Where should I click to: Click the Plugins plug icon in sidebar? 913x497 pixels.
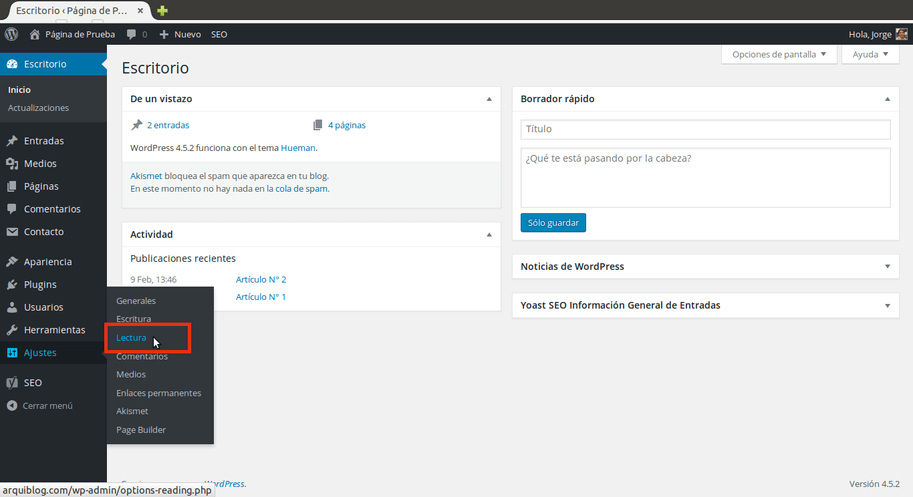pyautogui.click(x=12, y=285)
